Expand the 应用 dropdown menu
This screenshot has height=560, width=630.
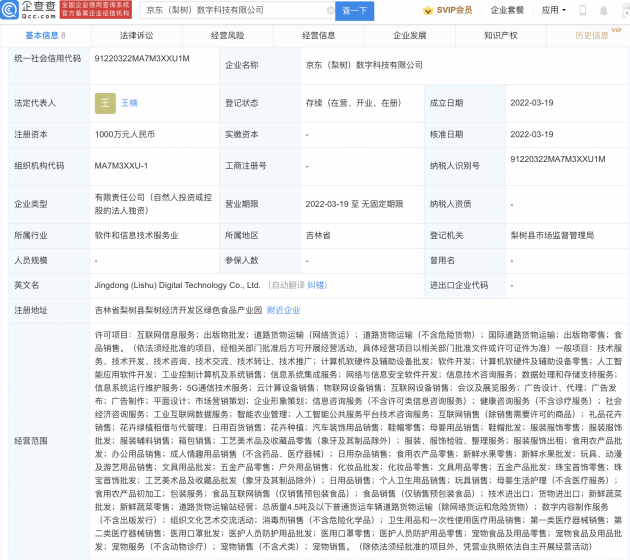pyautogui.click(x=554, y=10)
